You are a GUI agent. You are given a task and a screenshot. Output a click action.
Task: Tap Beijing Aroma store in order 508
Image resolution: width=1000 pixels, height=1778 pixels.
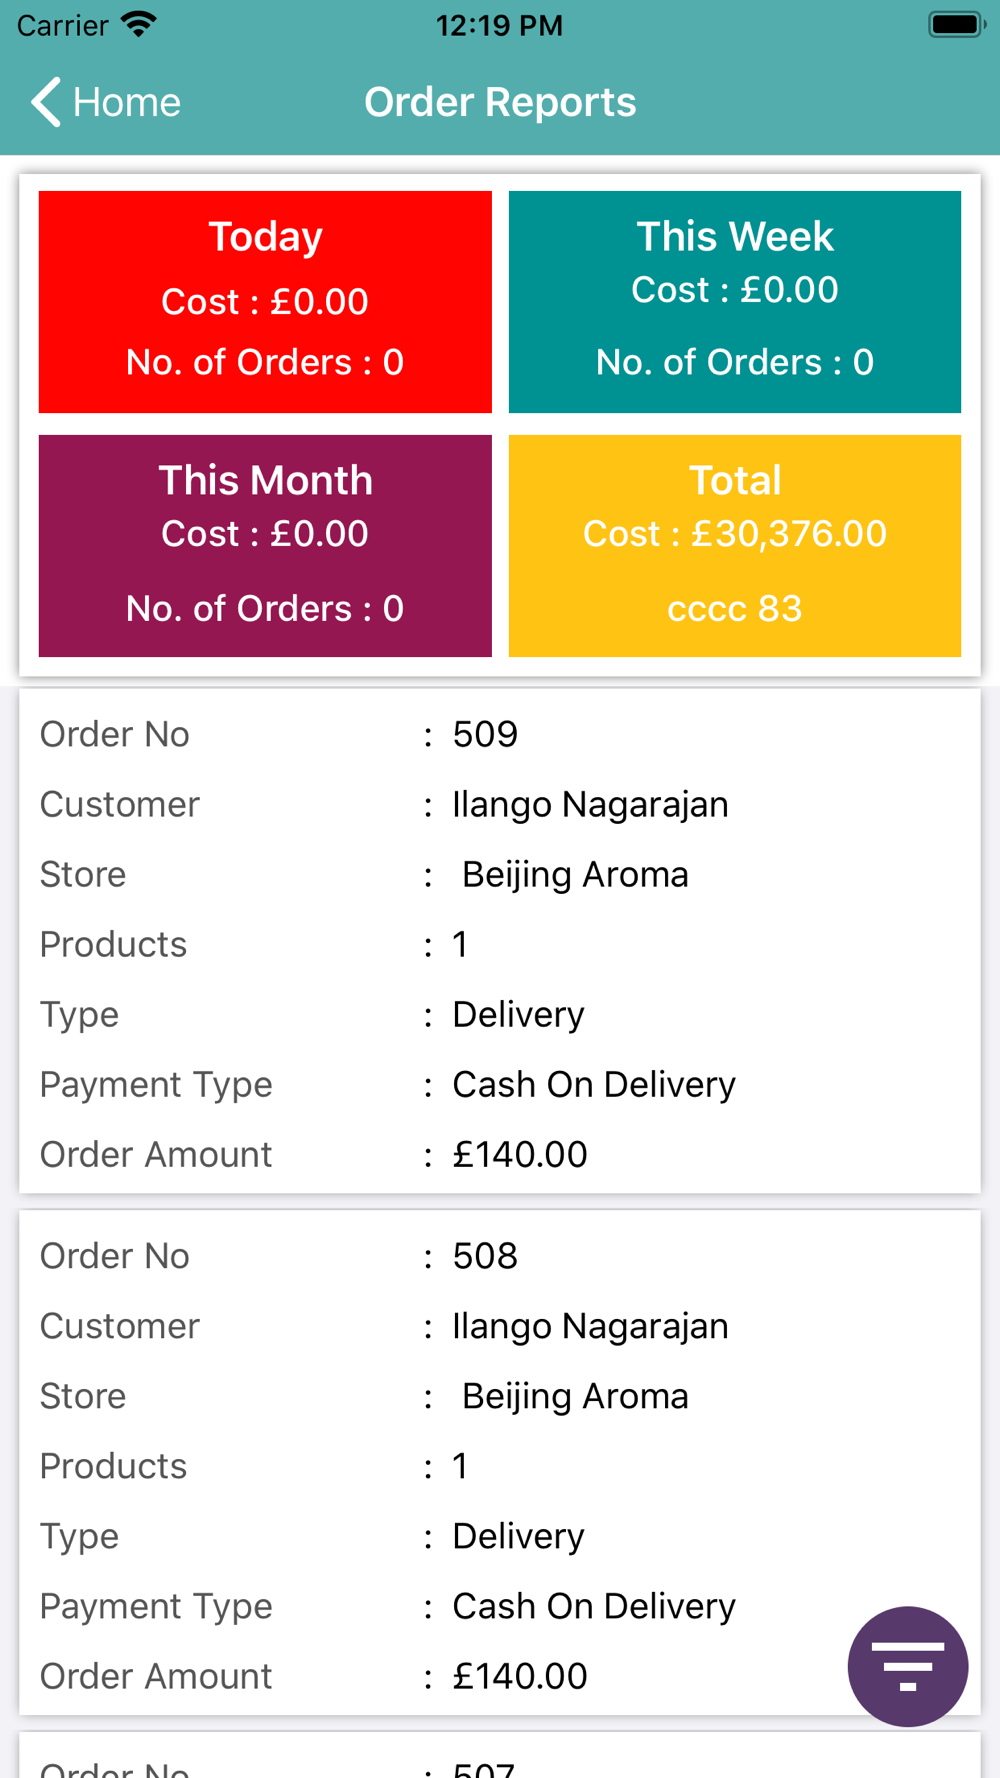tap(575, 1396)
